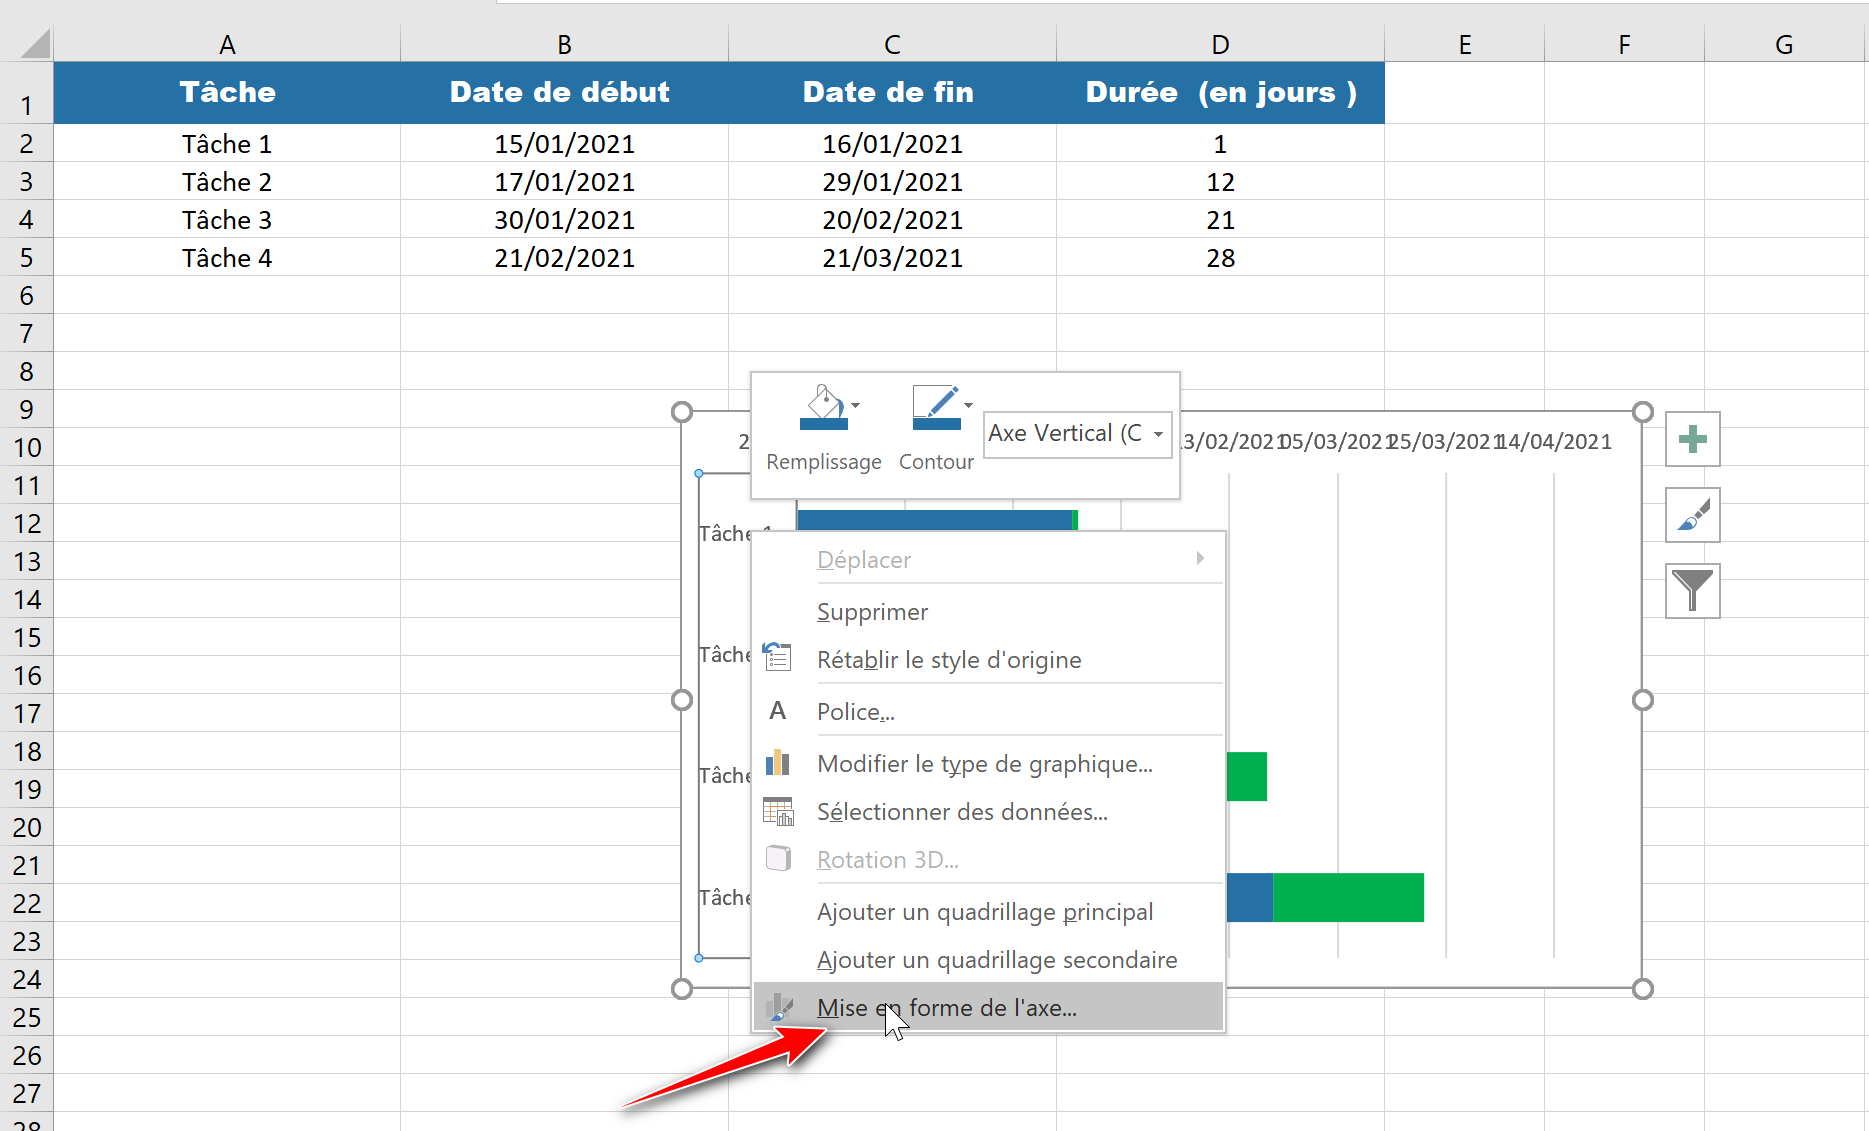1869x1131 pixels.
Task: Open the Chart Filters funnel button
Action: coord(1692,591)
